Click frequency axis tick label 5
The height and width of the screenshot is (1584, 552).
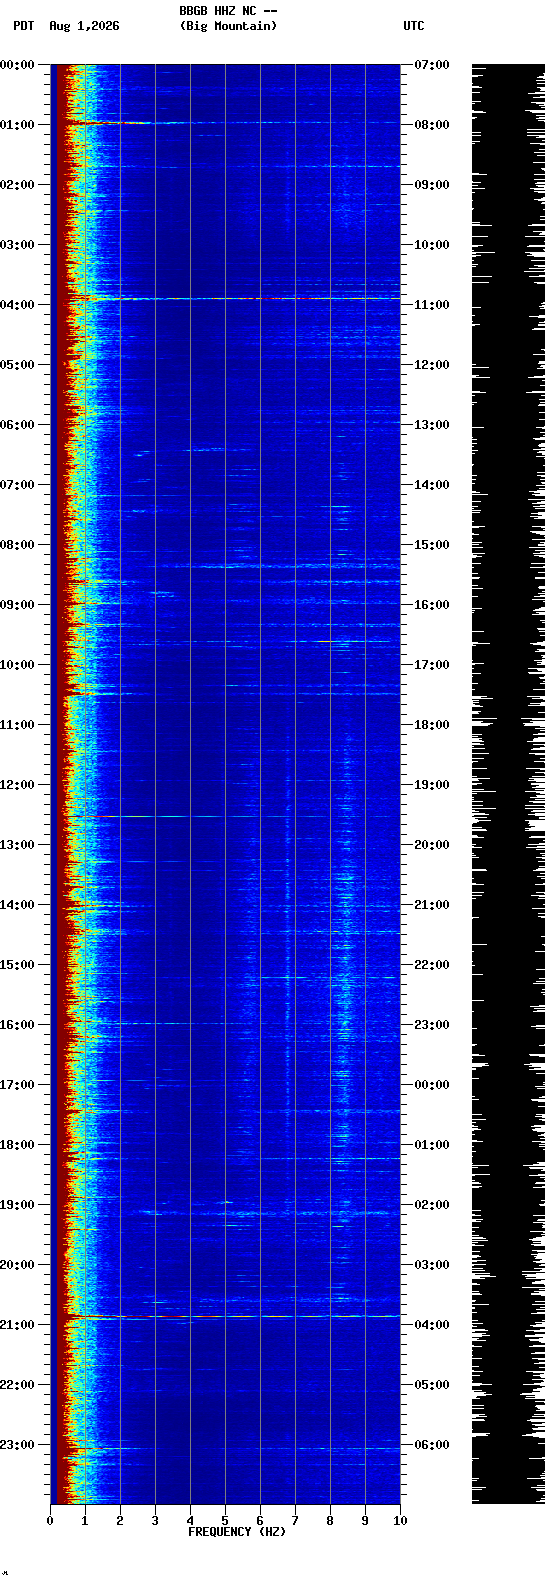coord(225,1521)
